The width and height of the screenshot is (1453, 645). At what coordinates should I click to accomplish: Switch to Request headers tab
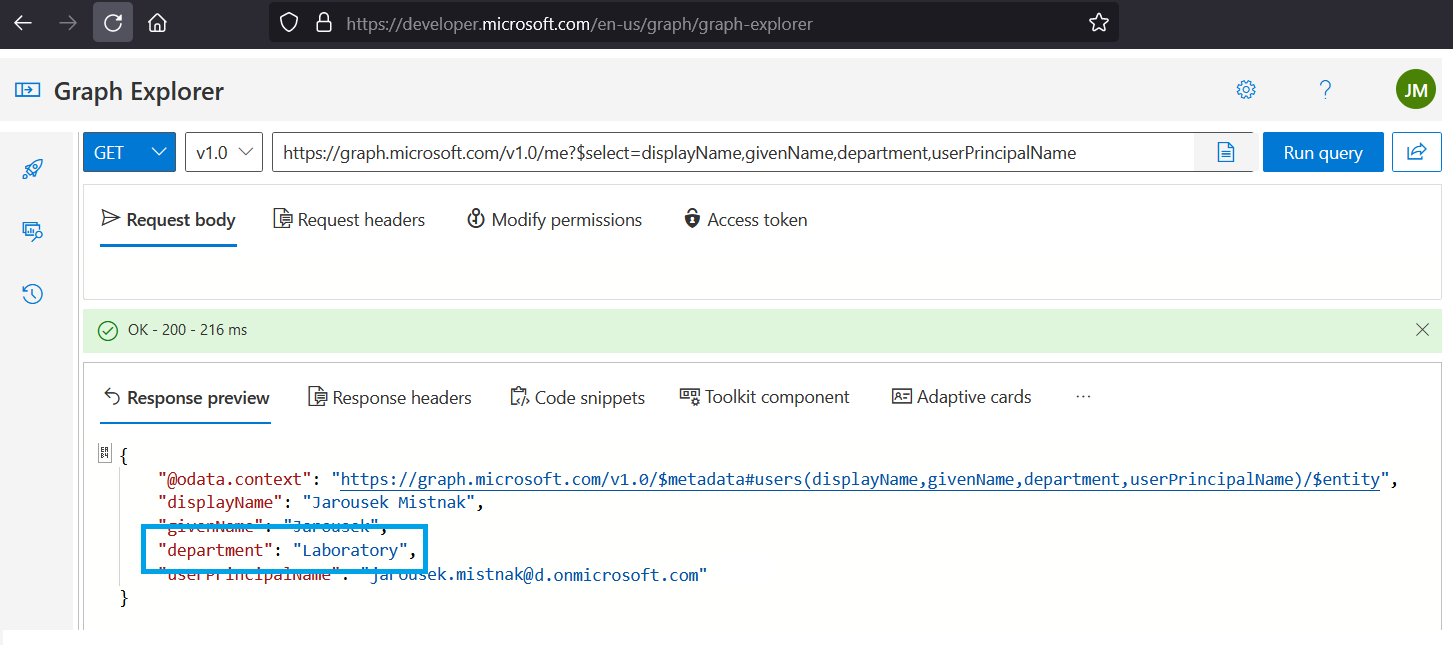pos(349,220)
